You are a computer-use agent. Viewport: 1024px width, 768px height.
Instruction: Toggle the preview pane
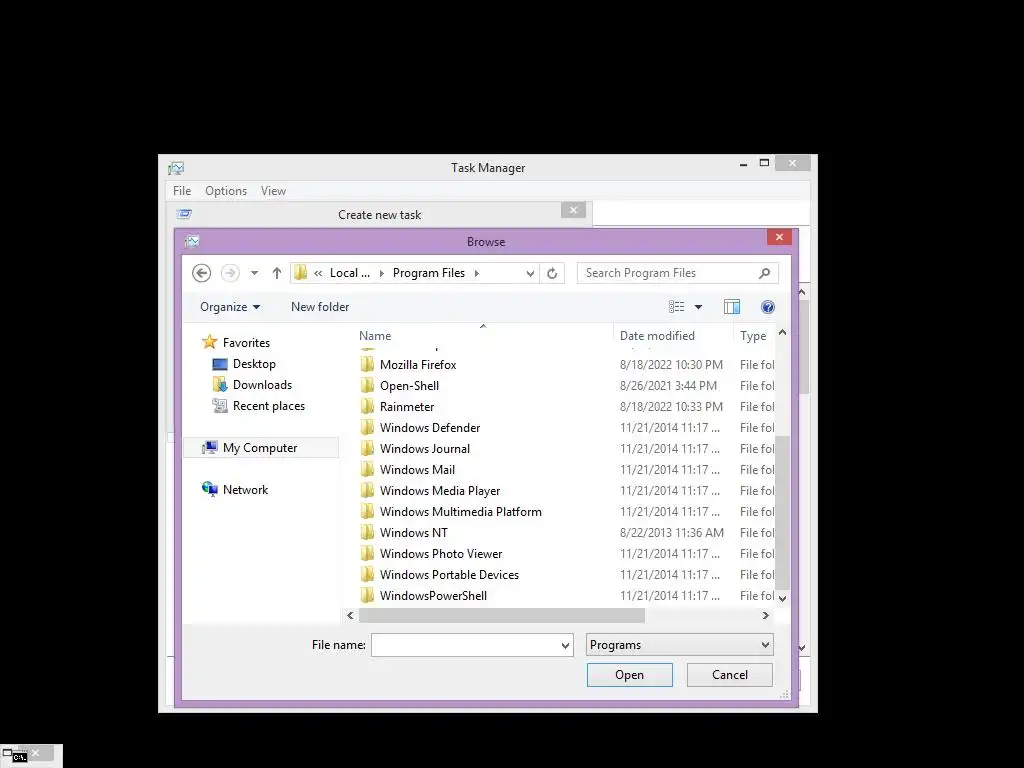(x=731, y=307)
